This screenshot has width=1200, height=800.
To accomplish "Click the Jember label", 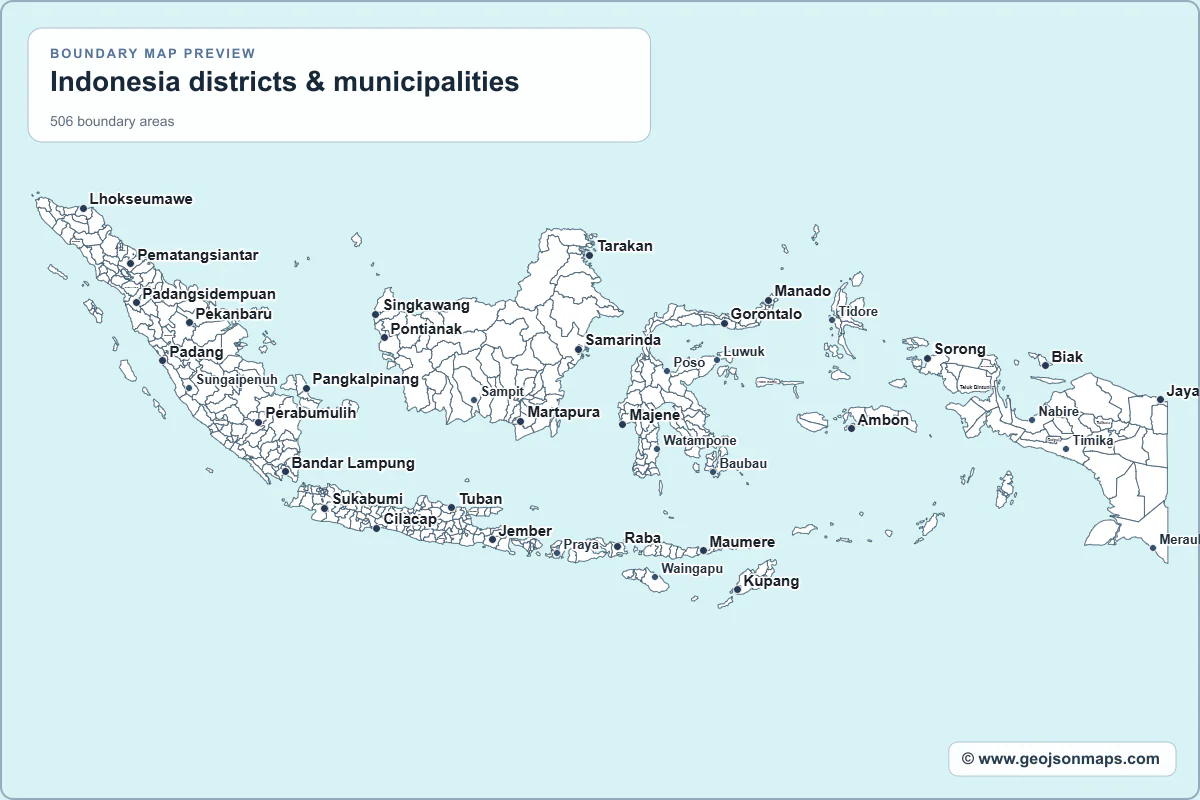I will (526, 531).
